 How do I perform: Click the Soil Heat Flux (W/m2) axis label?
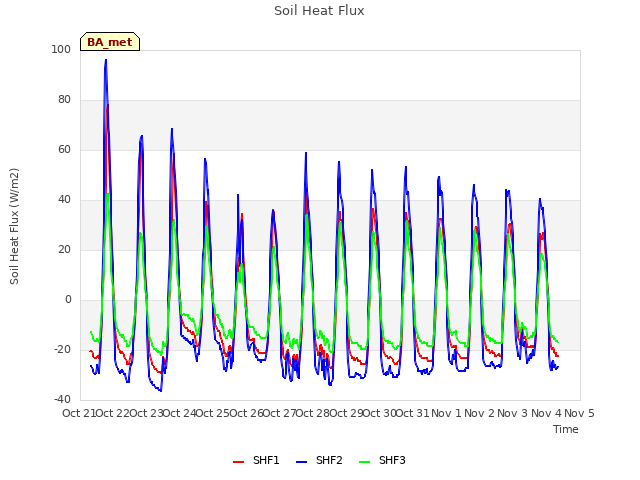click(x=15, y=226)
